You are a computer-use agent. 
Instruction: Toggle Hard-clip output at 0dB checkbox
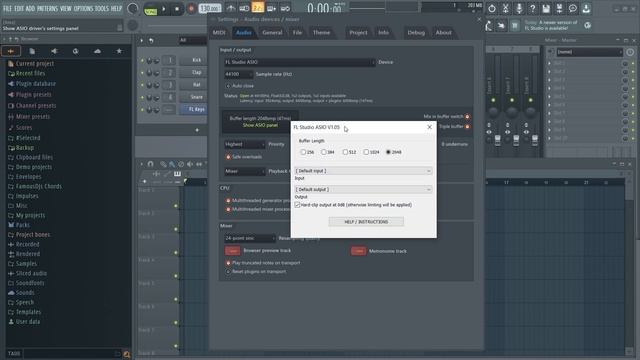298,205
